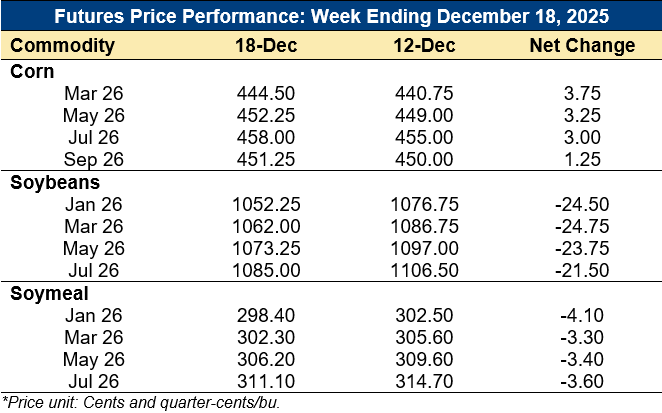Select the Corn Sep 26 row label
This screenshot has height=413, width=662.
92,159
